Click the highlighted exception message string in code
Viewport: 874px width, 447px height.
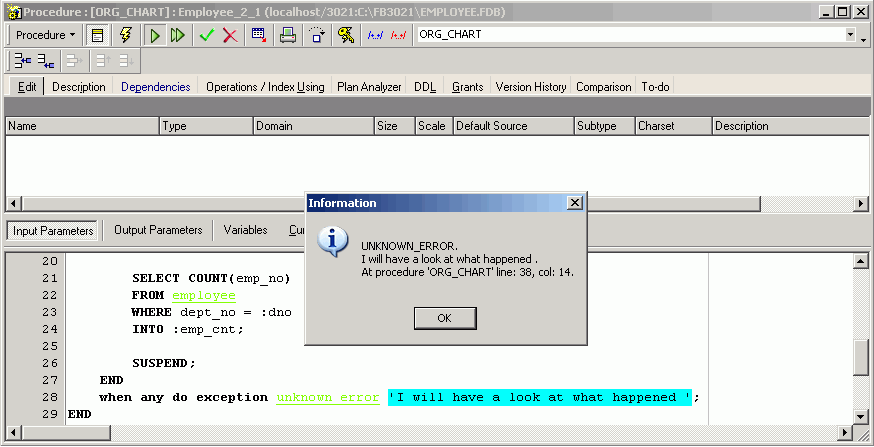[540, 397]
